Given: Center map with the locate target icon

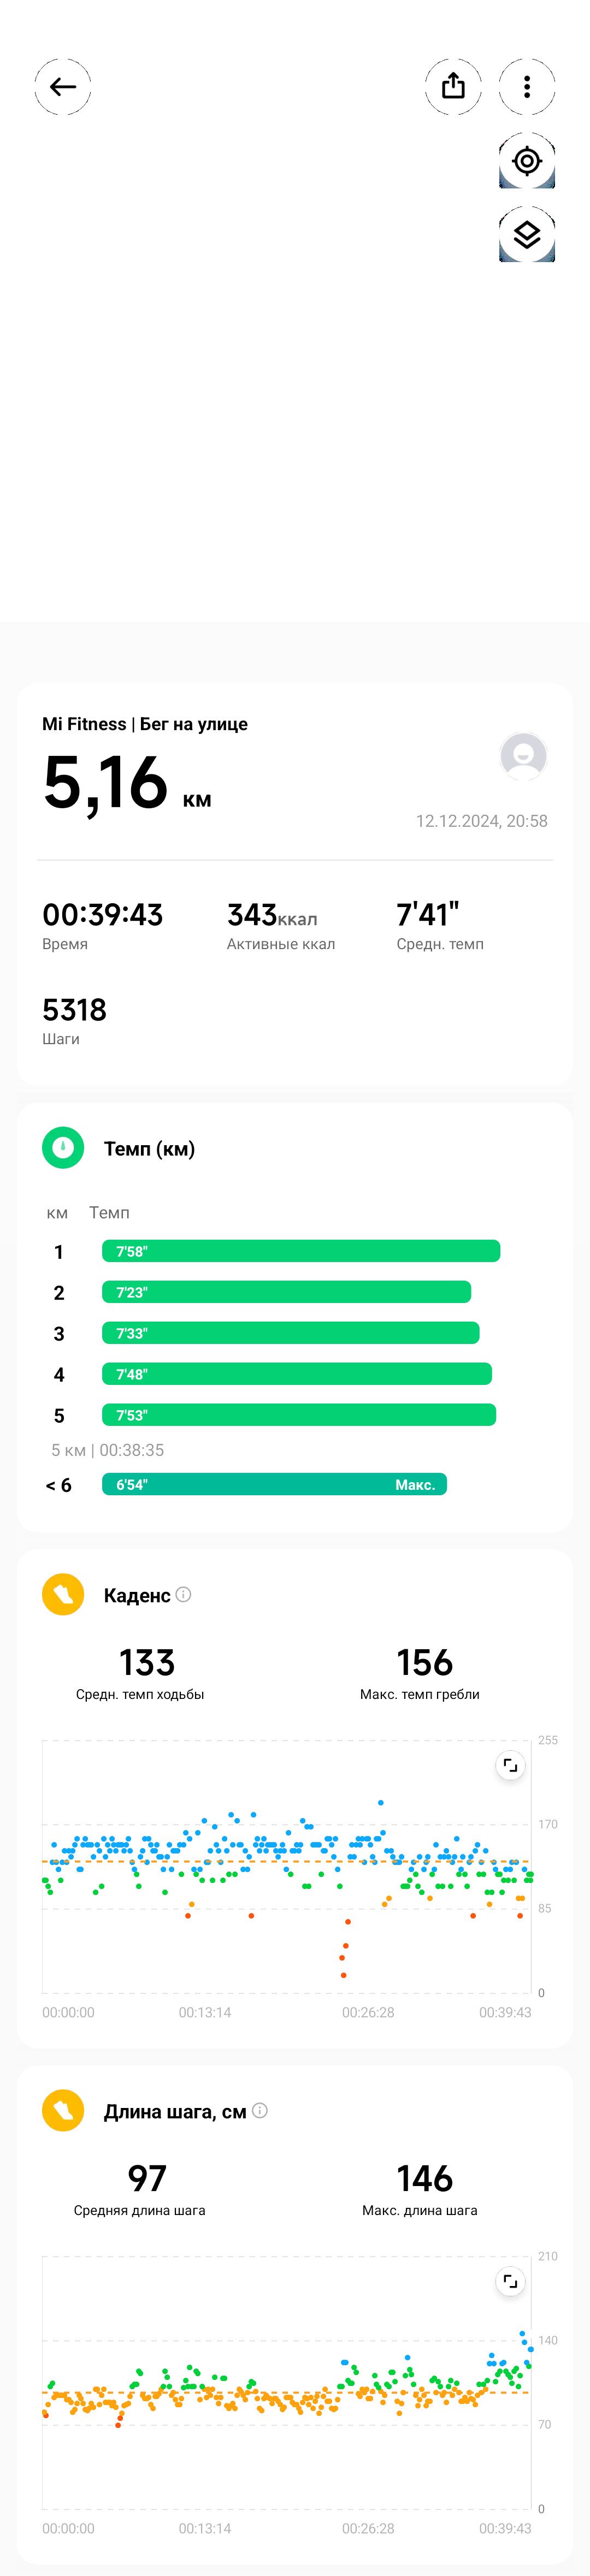Looking at the screenshot, I should coord(527,161).
